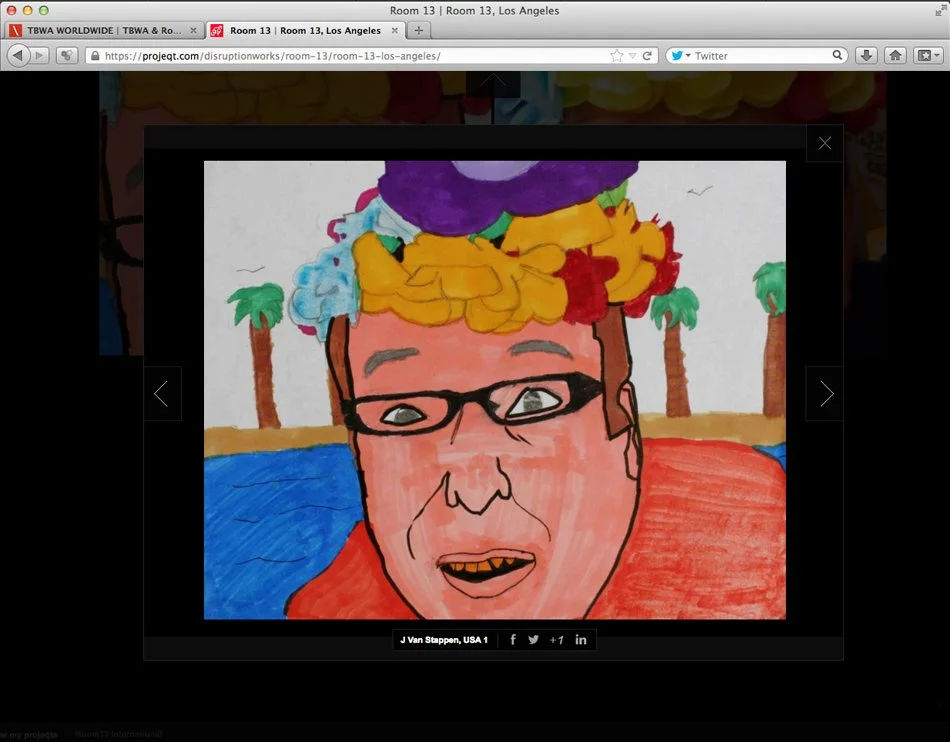Open the Twitter search engine dropdown
The height and width of the screenshot is (742, 950).
click(687, 55)
